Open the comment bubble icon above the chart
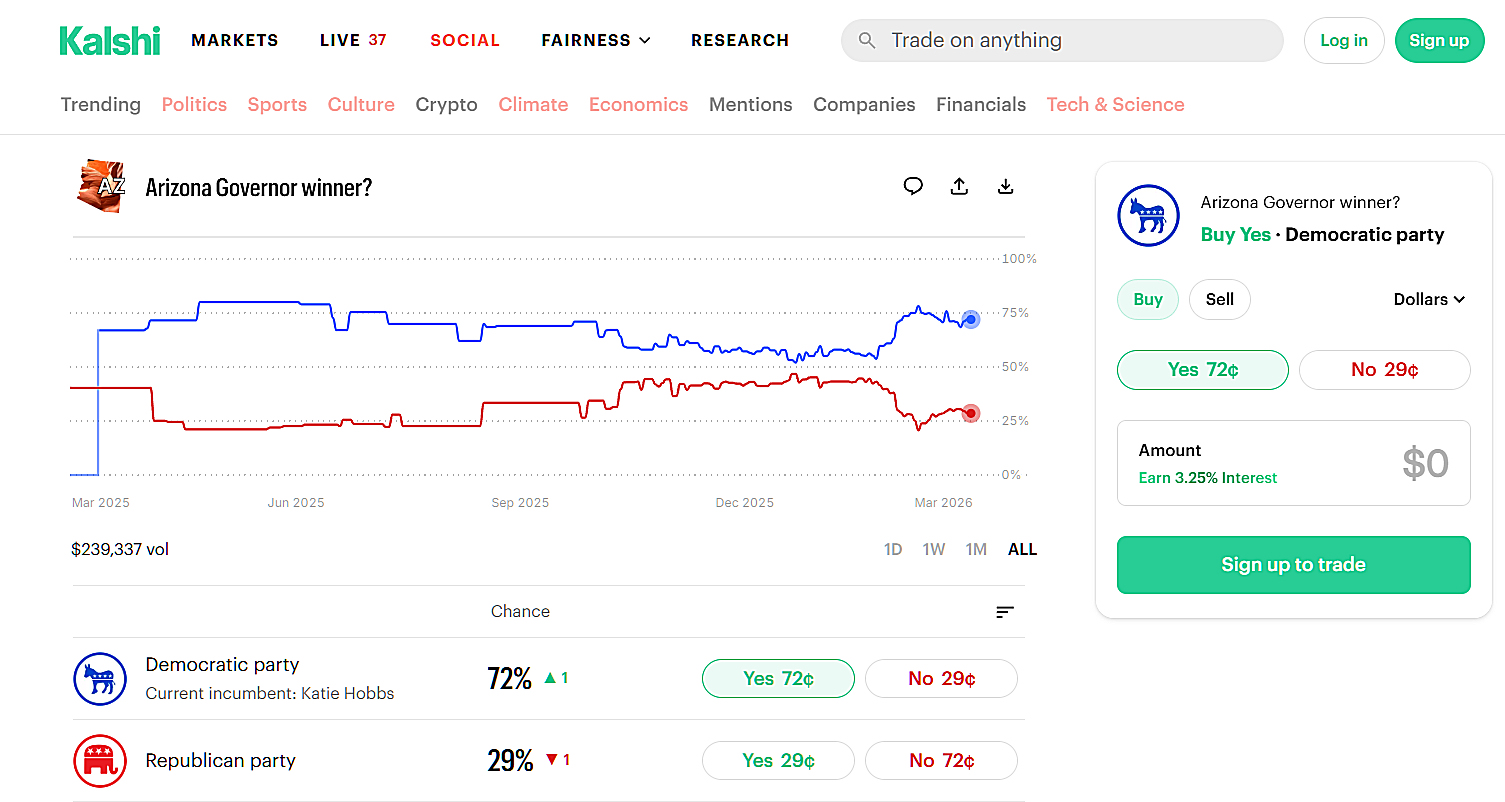 tap(913, 186)
